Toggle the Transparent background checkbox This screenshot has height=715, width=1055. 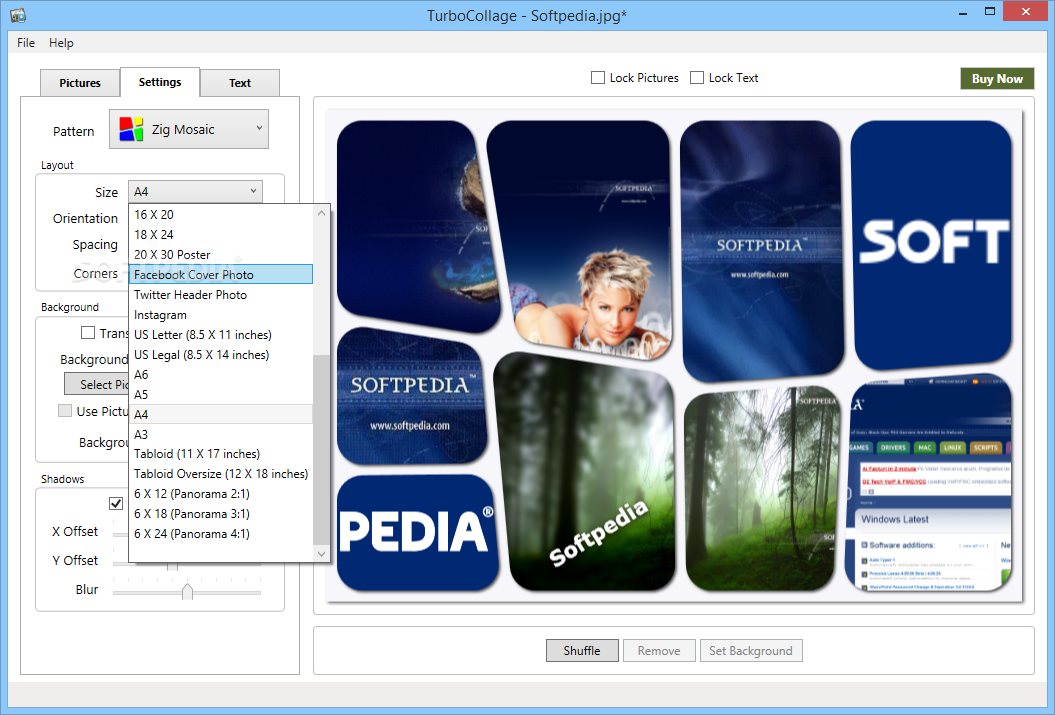click(87, 332)
